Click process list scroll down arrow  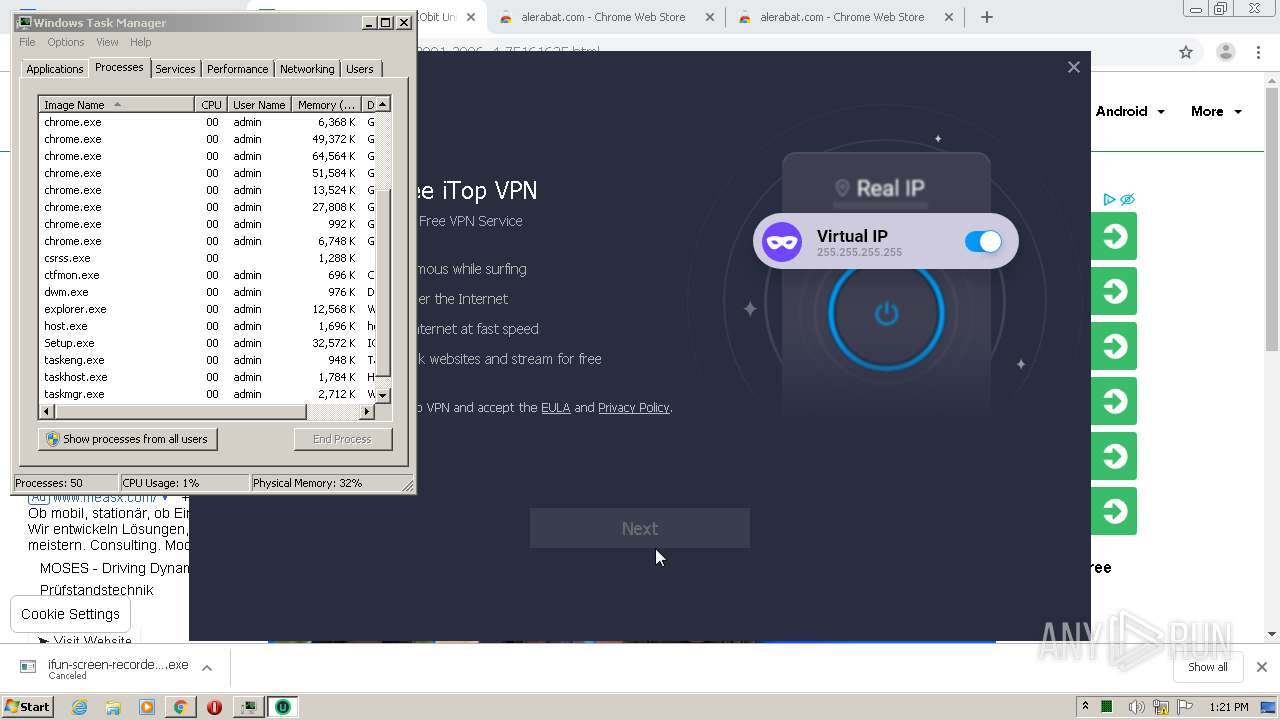[382, 396]
